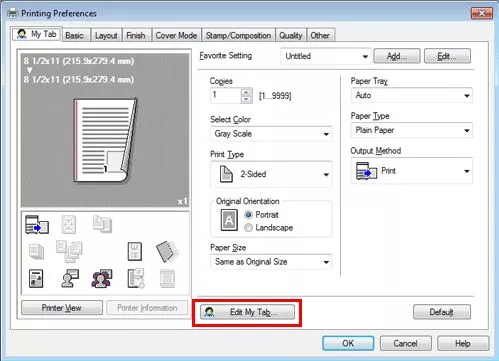The height and width of the screenshot is (361, 499).
Task: Click the Copies number input field
Action: pyautogui.click(x=226, y=96)
